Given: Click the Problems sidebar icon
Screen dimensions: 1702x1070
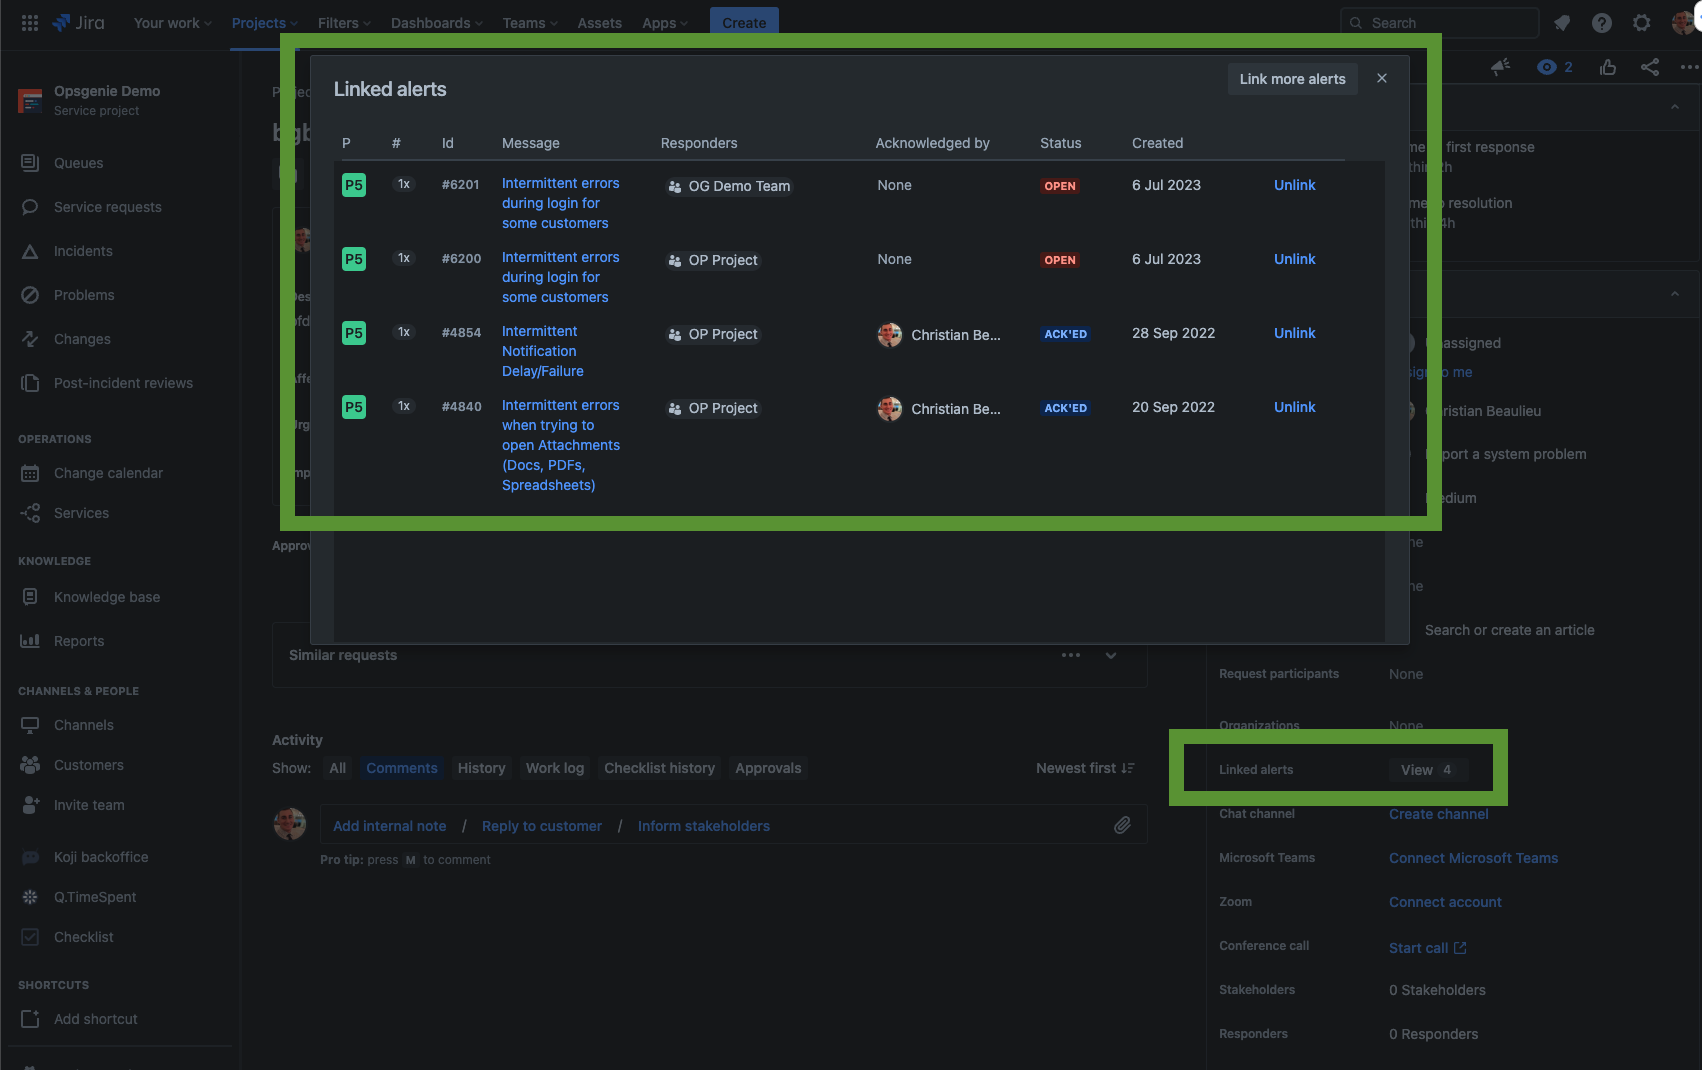Looking at the screenshot, I should pyautogui.click(x=30, y=295).
